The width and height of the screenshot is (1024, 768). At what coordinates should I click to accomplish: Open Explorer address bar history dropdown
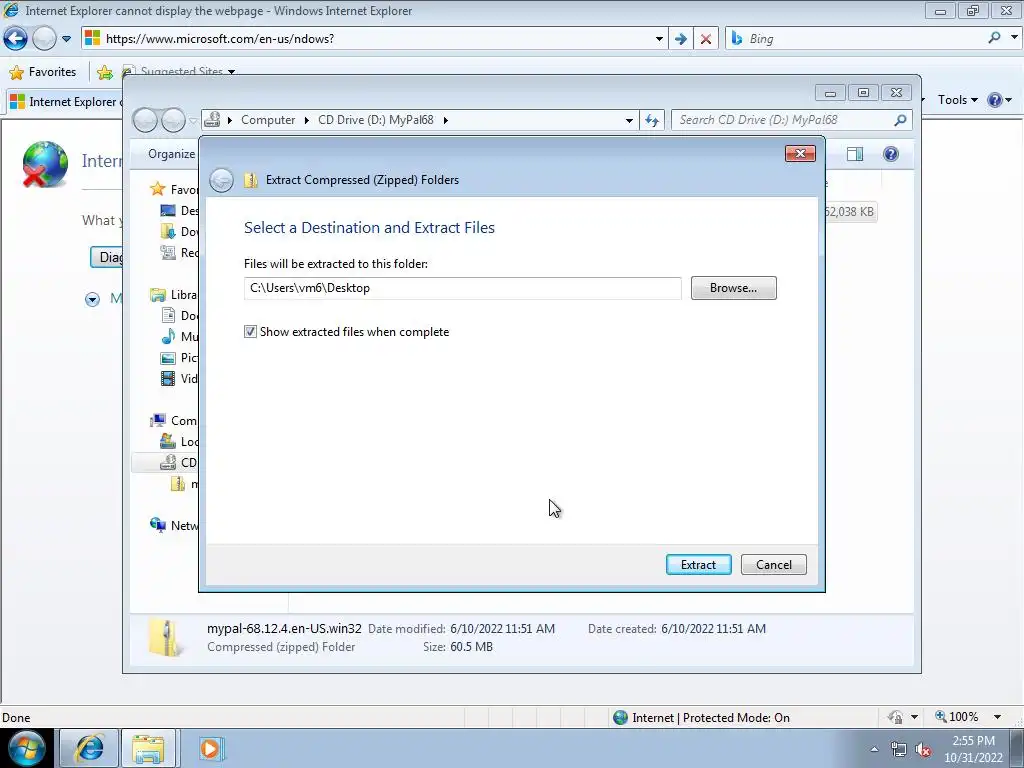tap(628, 120)
